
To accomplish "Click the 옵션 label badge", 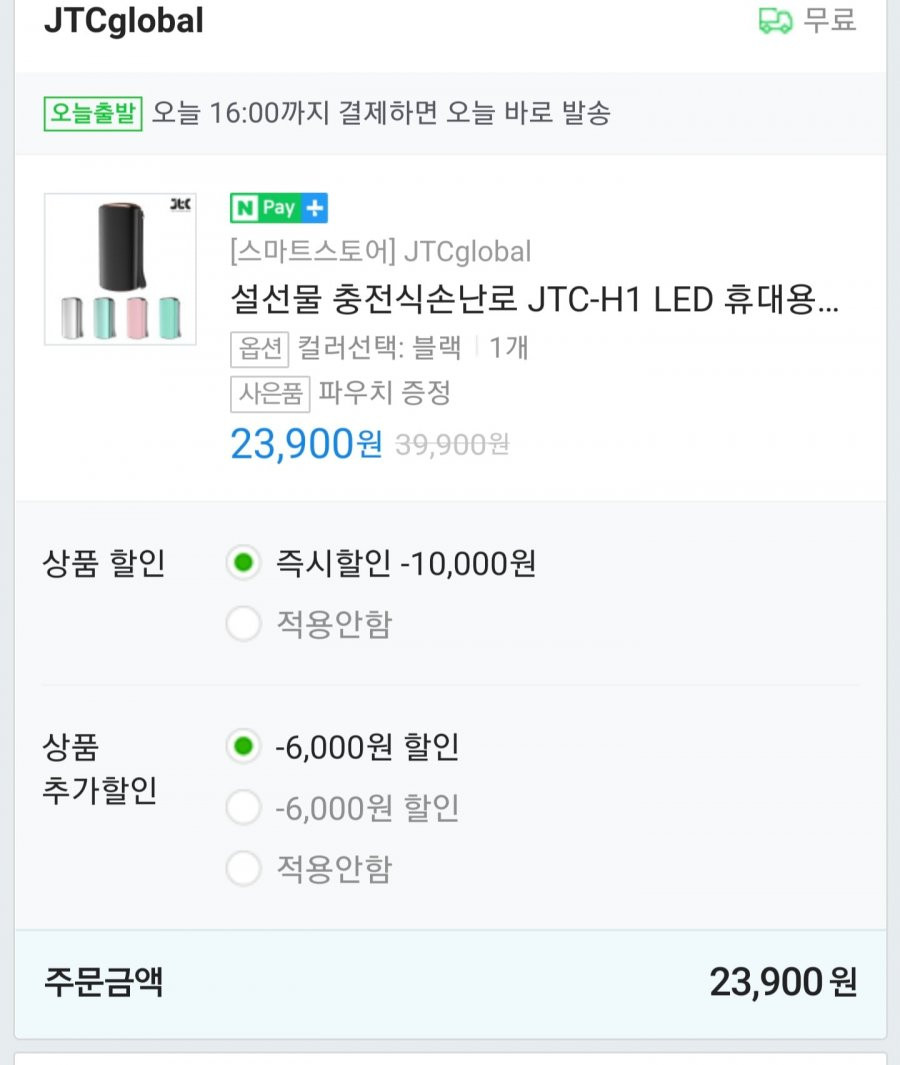I will (x=260, y=349).
